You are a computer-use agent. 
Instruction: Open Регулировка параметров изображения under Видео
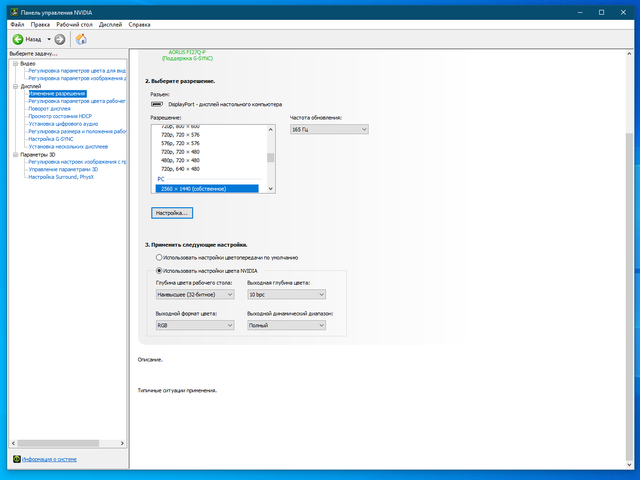[77, 78]
